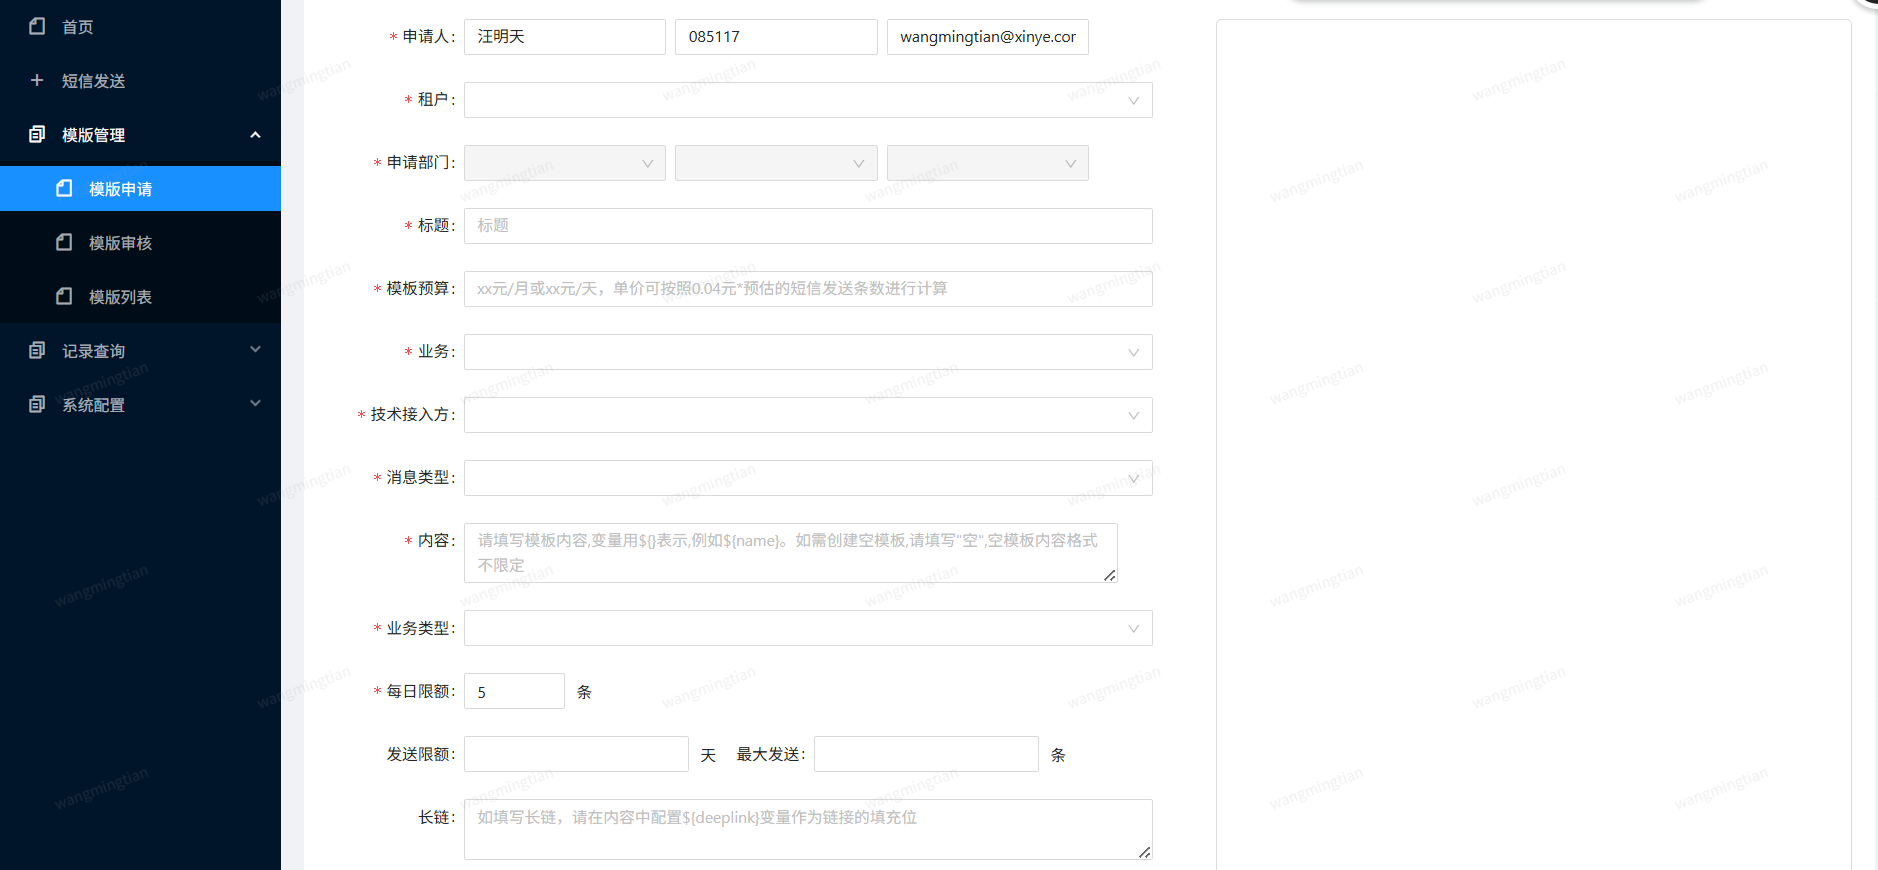The width and height of the screenshot is (1878, 870).
Task: Open 首页 in the sidebar menu
Action: pyautogui.click(x=140, y=27)
